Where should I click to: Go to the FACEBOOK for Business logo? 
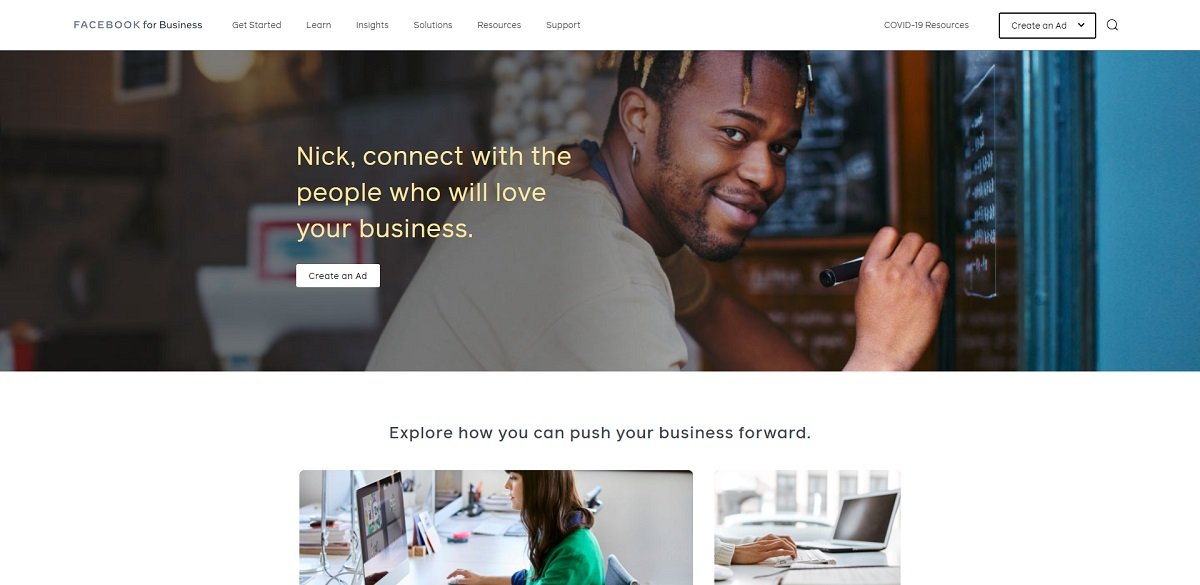click(x=138, y=25)
